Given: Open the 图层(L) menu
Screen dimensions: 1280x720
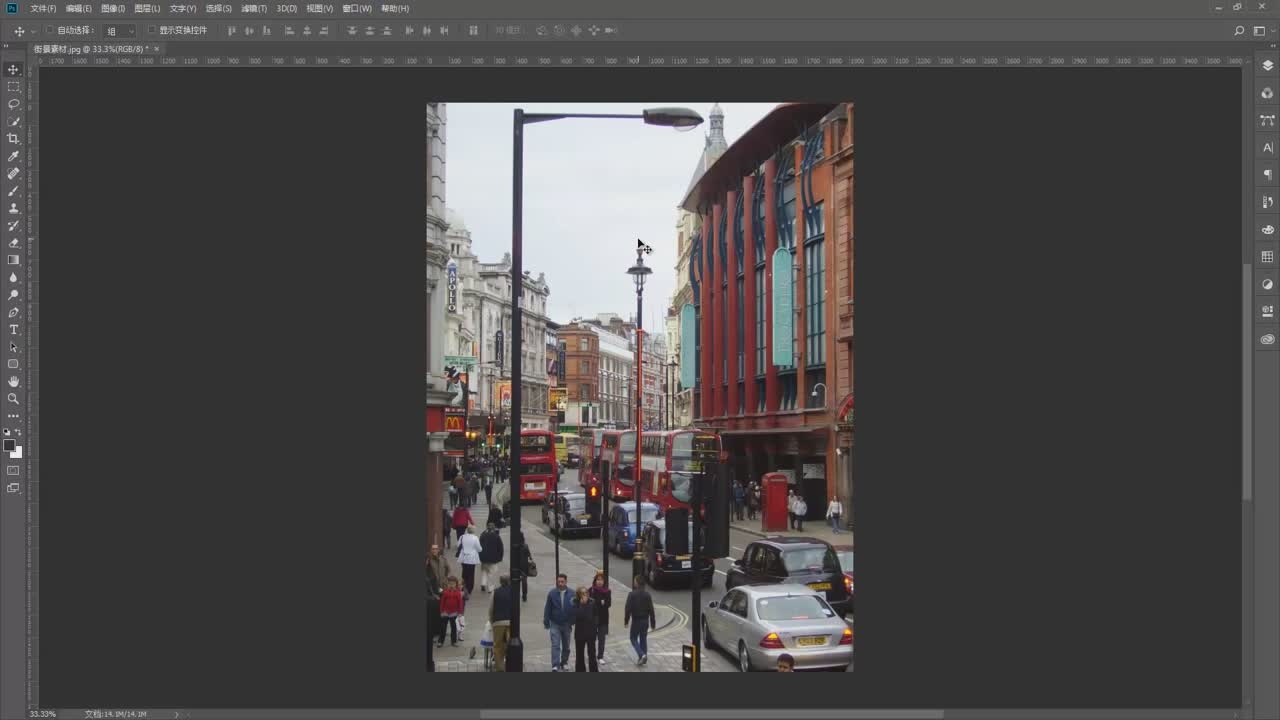Looking at the screenshot, I should coord(147,8).
